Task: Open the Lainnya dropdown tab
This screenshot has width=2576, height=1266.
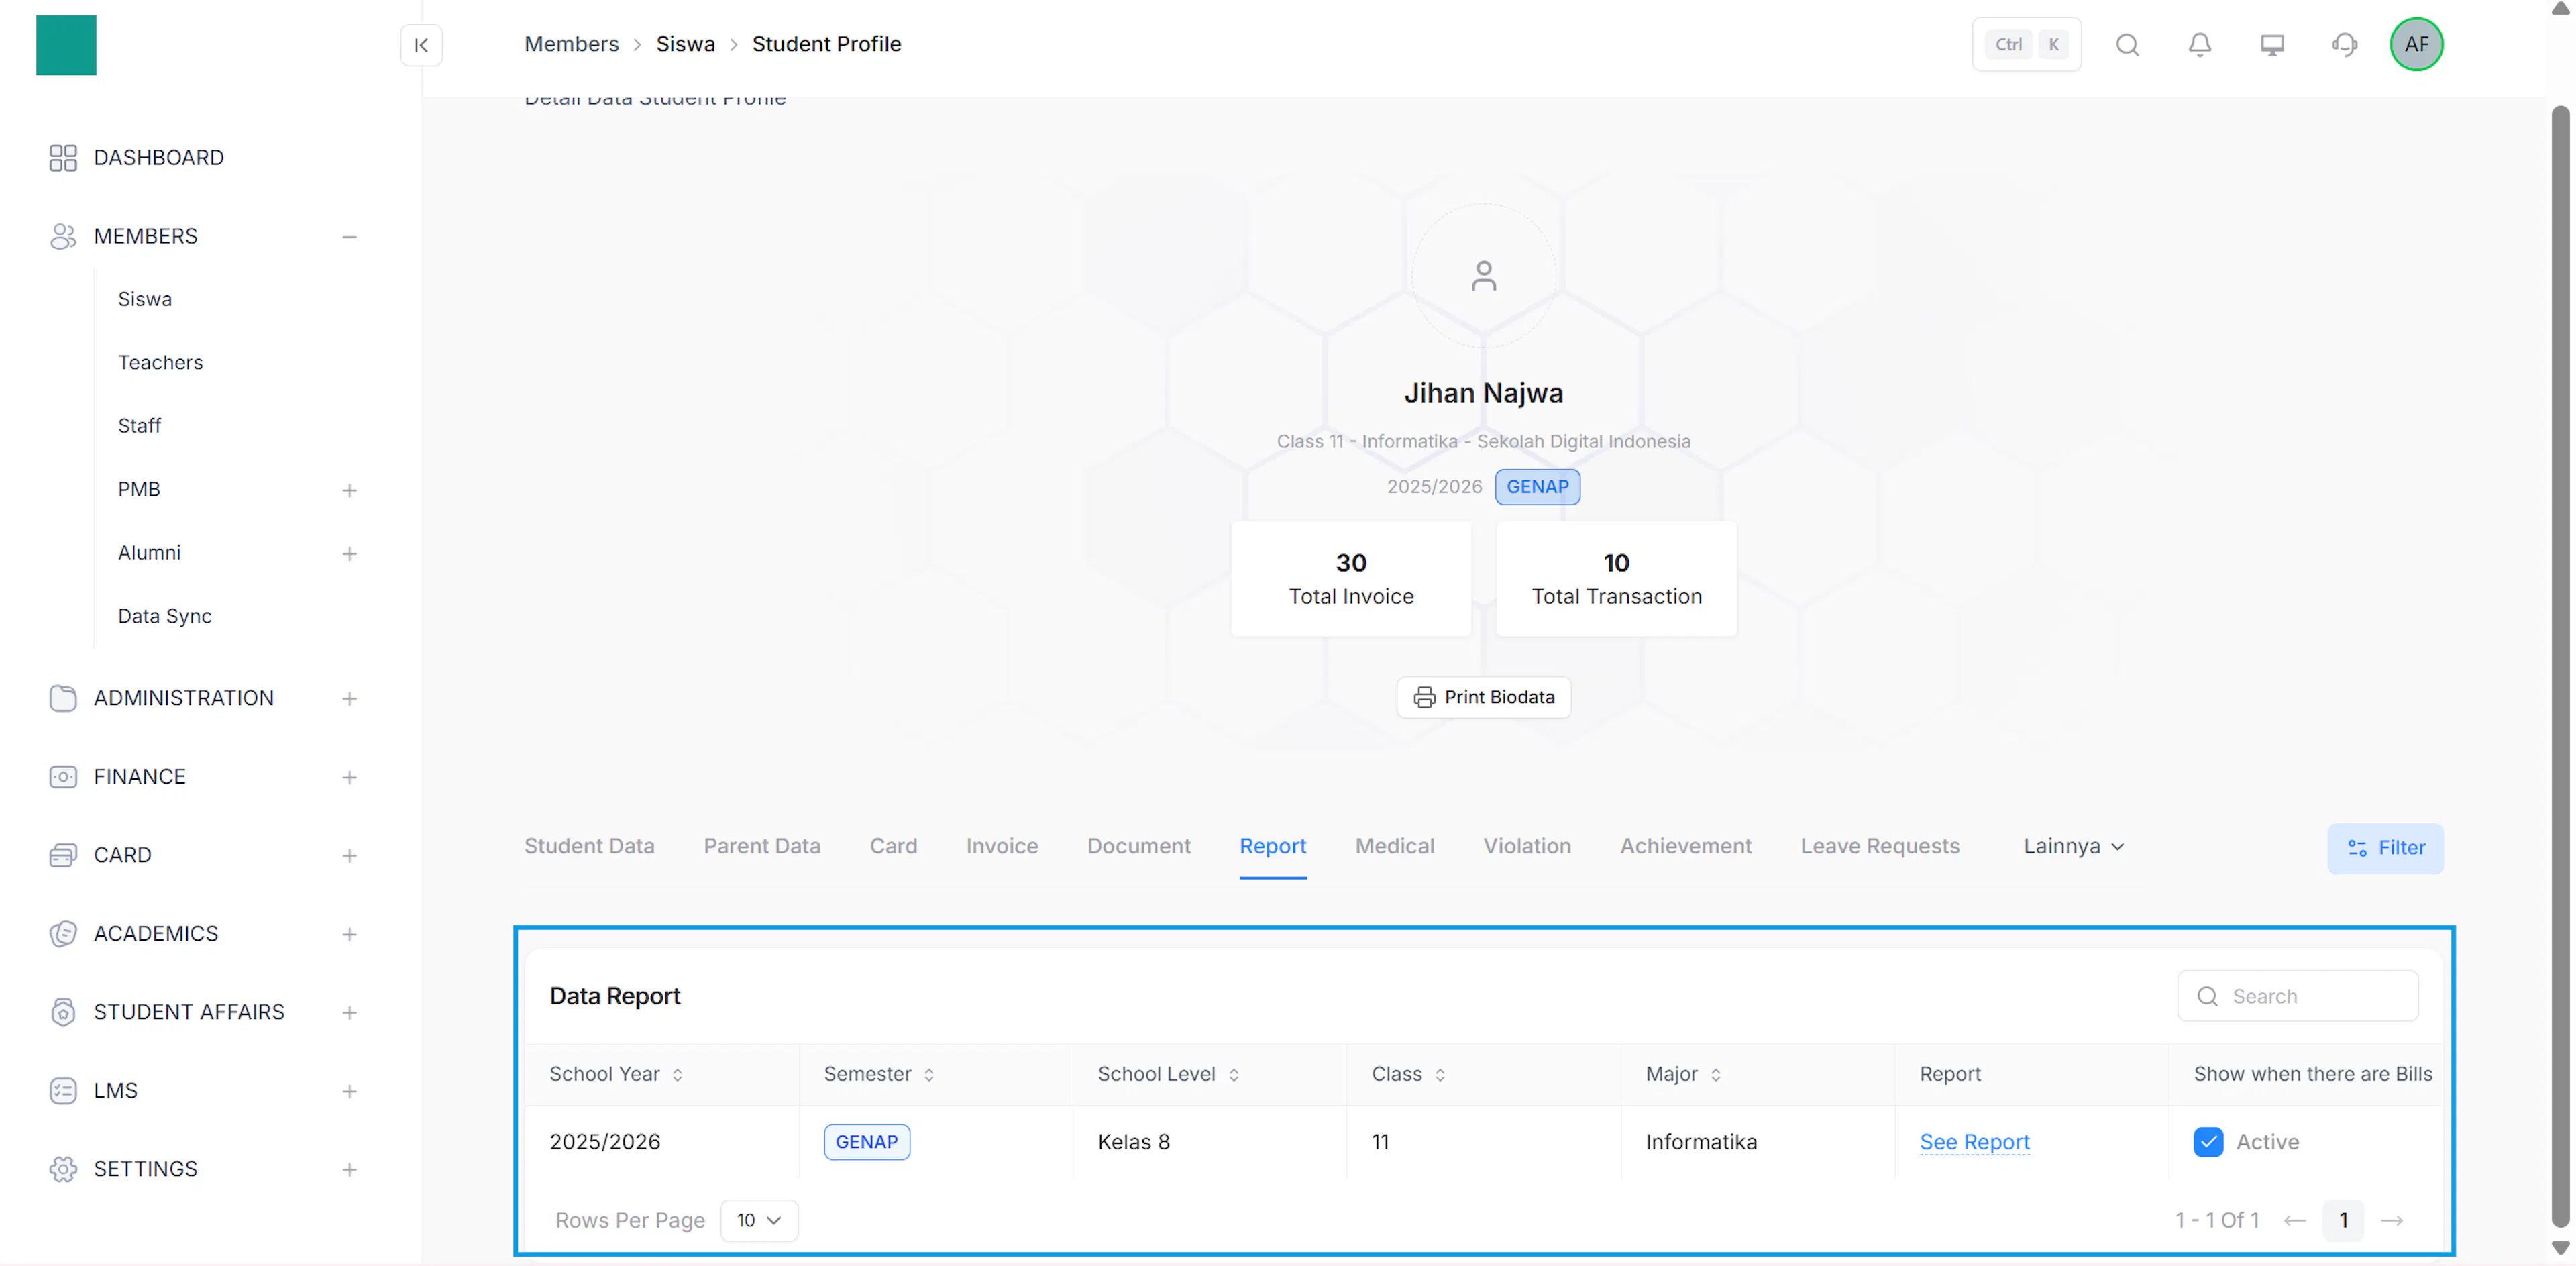Action: pos(2073,847)
